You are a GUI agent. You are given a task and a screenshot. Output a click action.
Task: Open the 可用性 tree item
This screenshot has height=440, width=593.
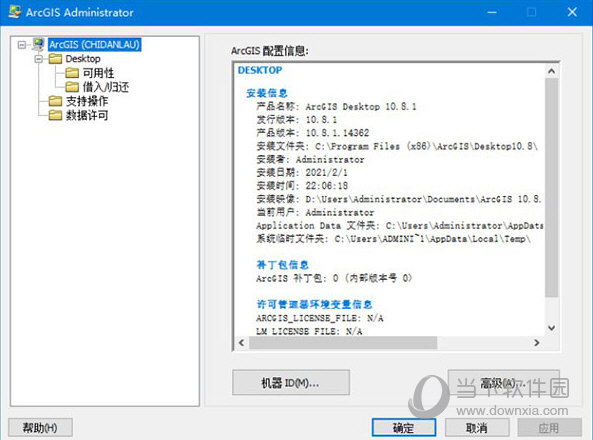pyautogui.click(x=98, y=73)
